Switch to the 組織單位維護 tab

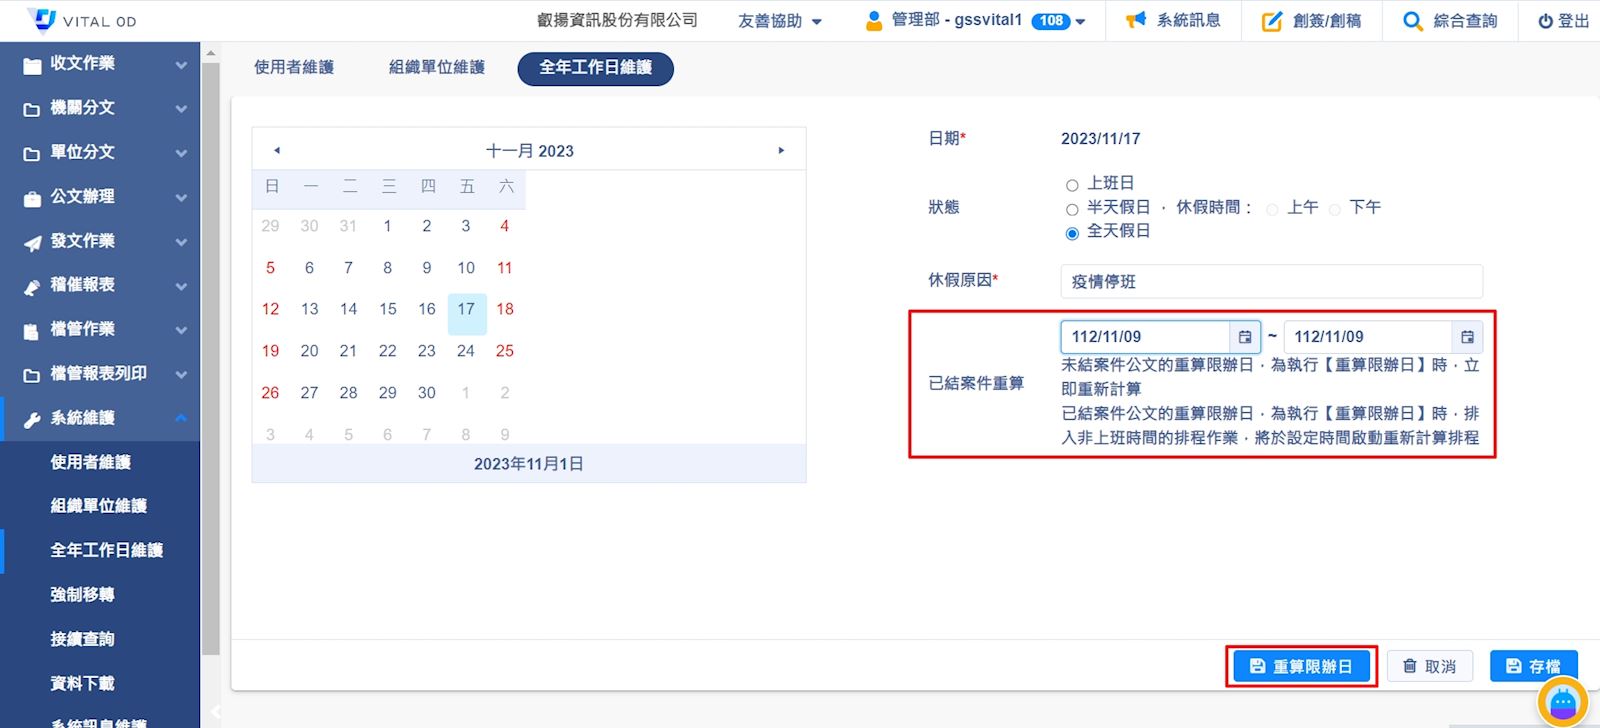coord(437,68)
